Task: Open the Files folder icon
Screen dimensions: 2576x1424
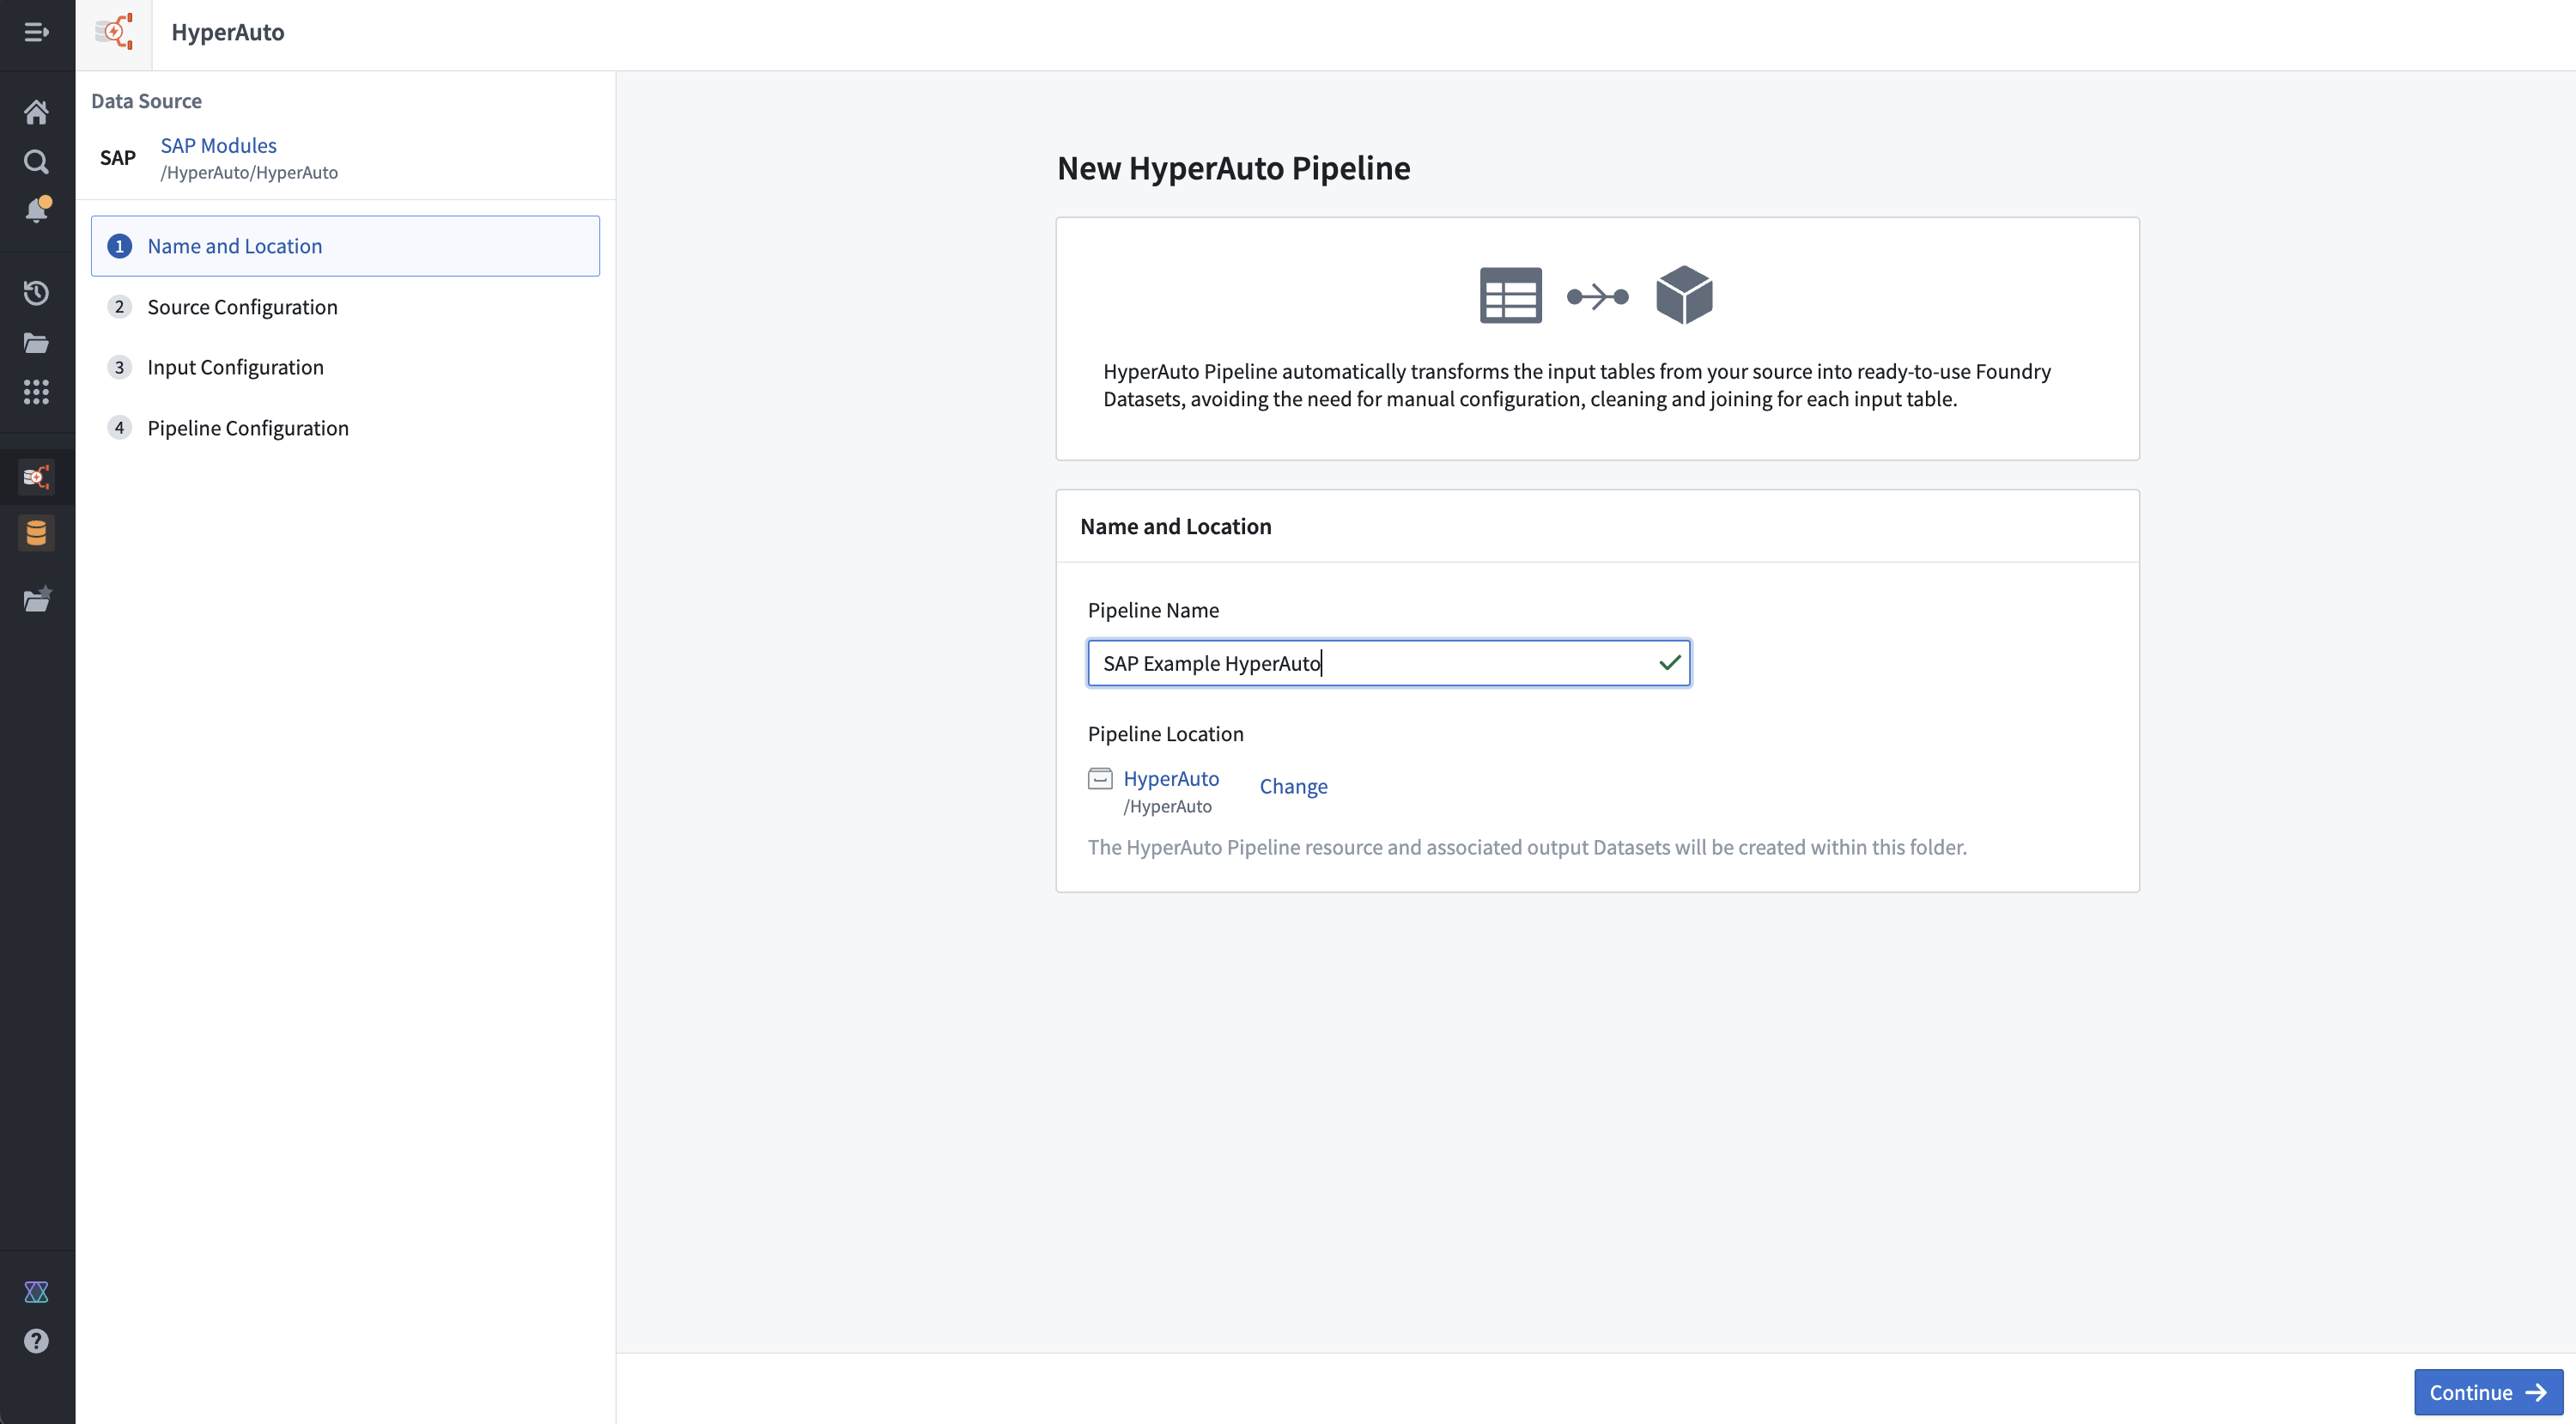Action: click(37, 343)
